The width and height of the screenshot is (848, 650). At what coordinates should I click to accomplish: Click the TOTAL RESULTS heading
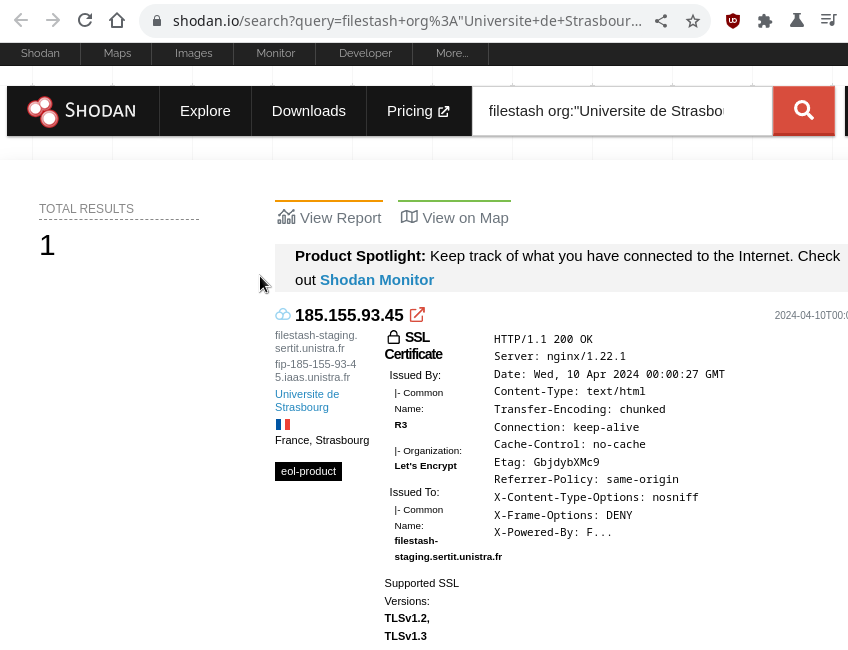tap(86, 209)
